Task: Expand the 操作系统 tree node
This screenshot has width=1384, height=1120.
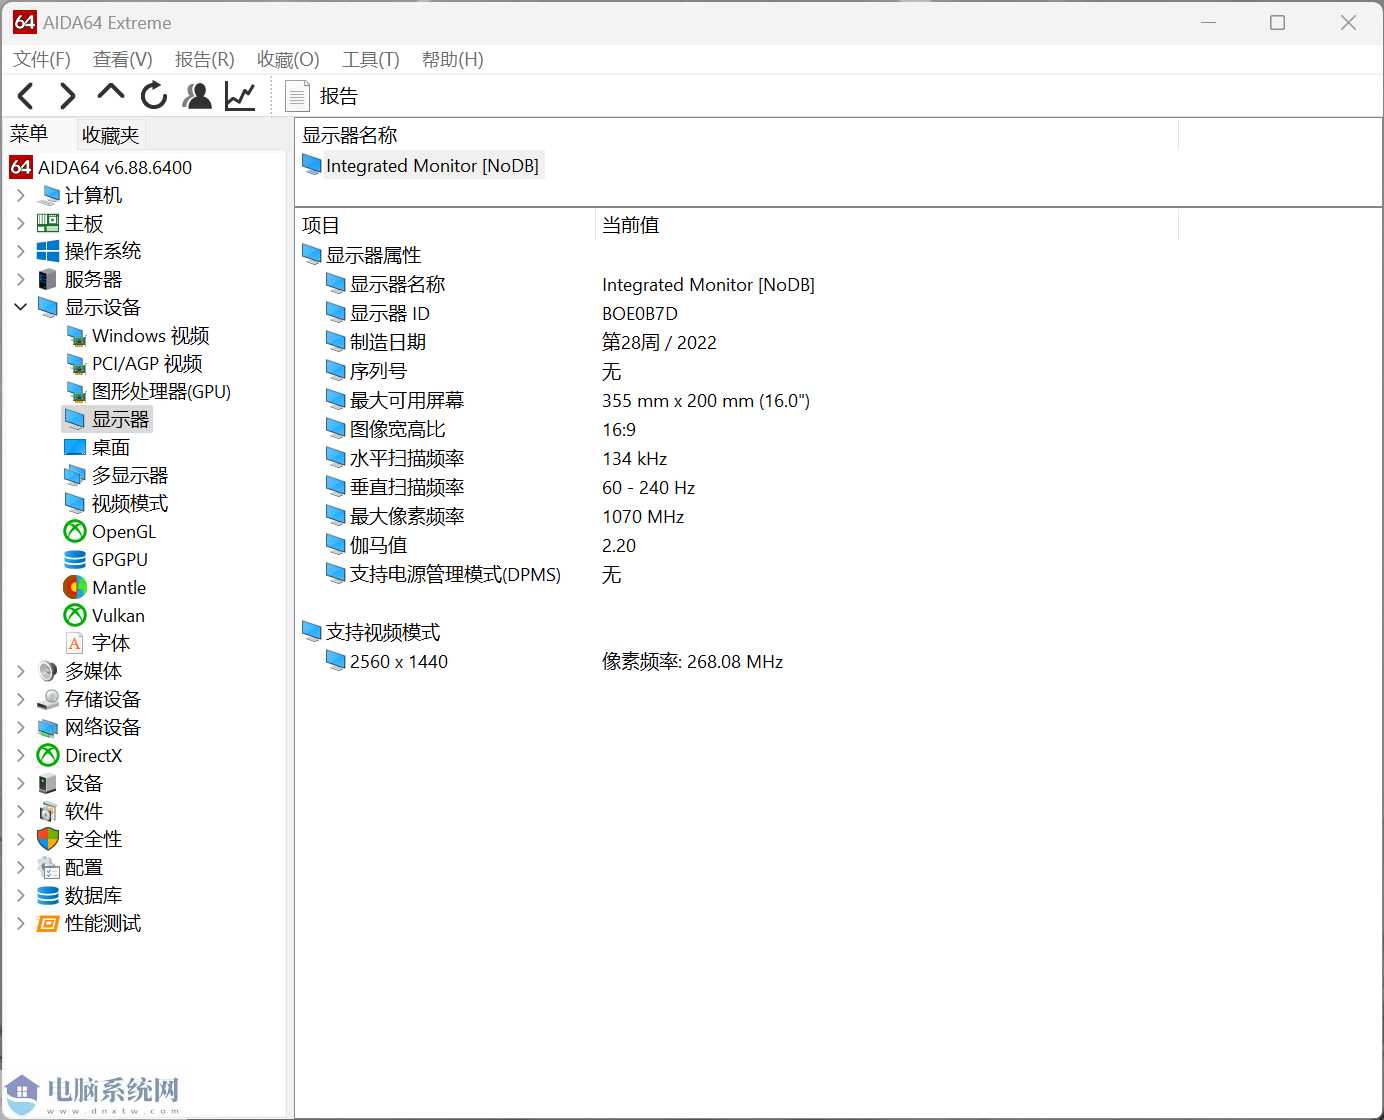Action: (x=20, y=251)
